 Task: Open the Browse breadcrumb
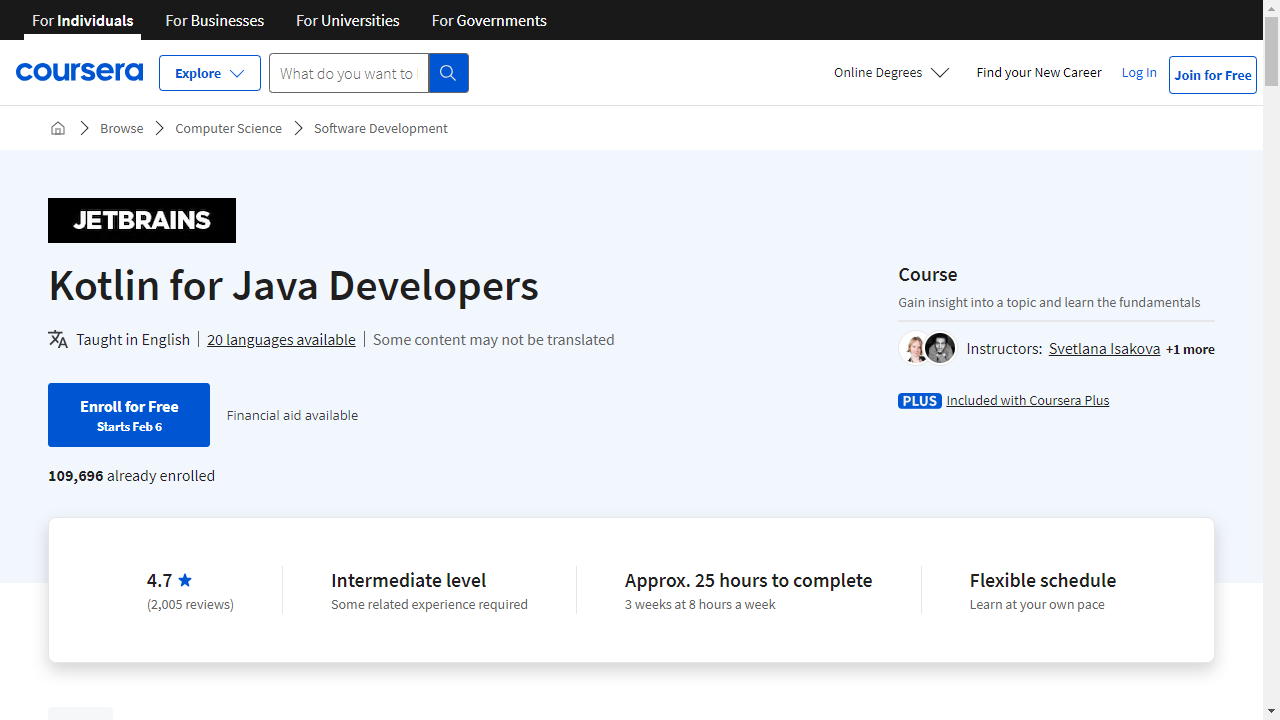tap(121, 128)
